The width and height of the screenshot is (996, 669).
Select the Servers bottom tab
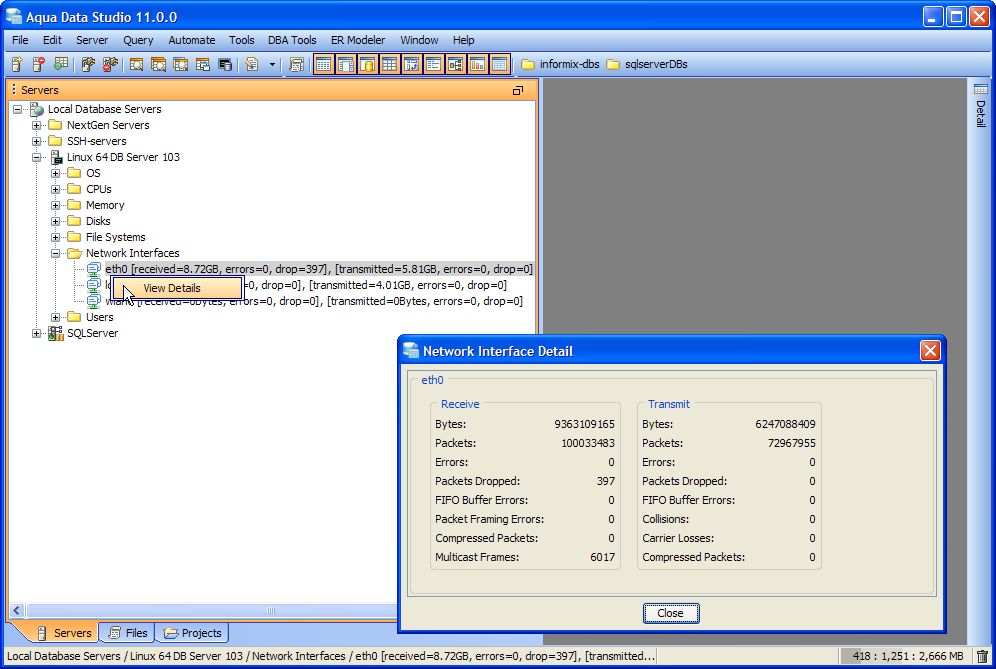[x=64, y=633]
